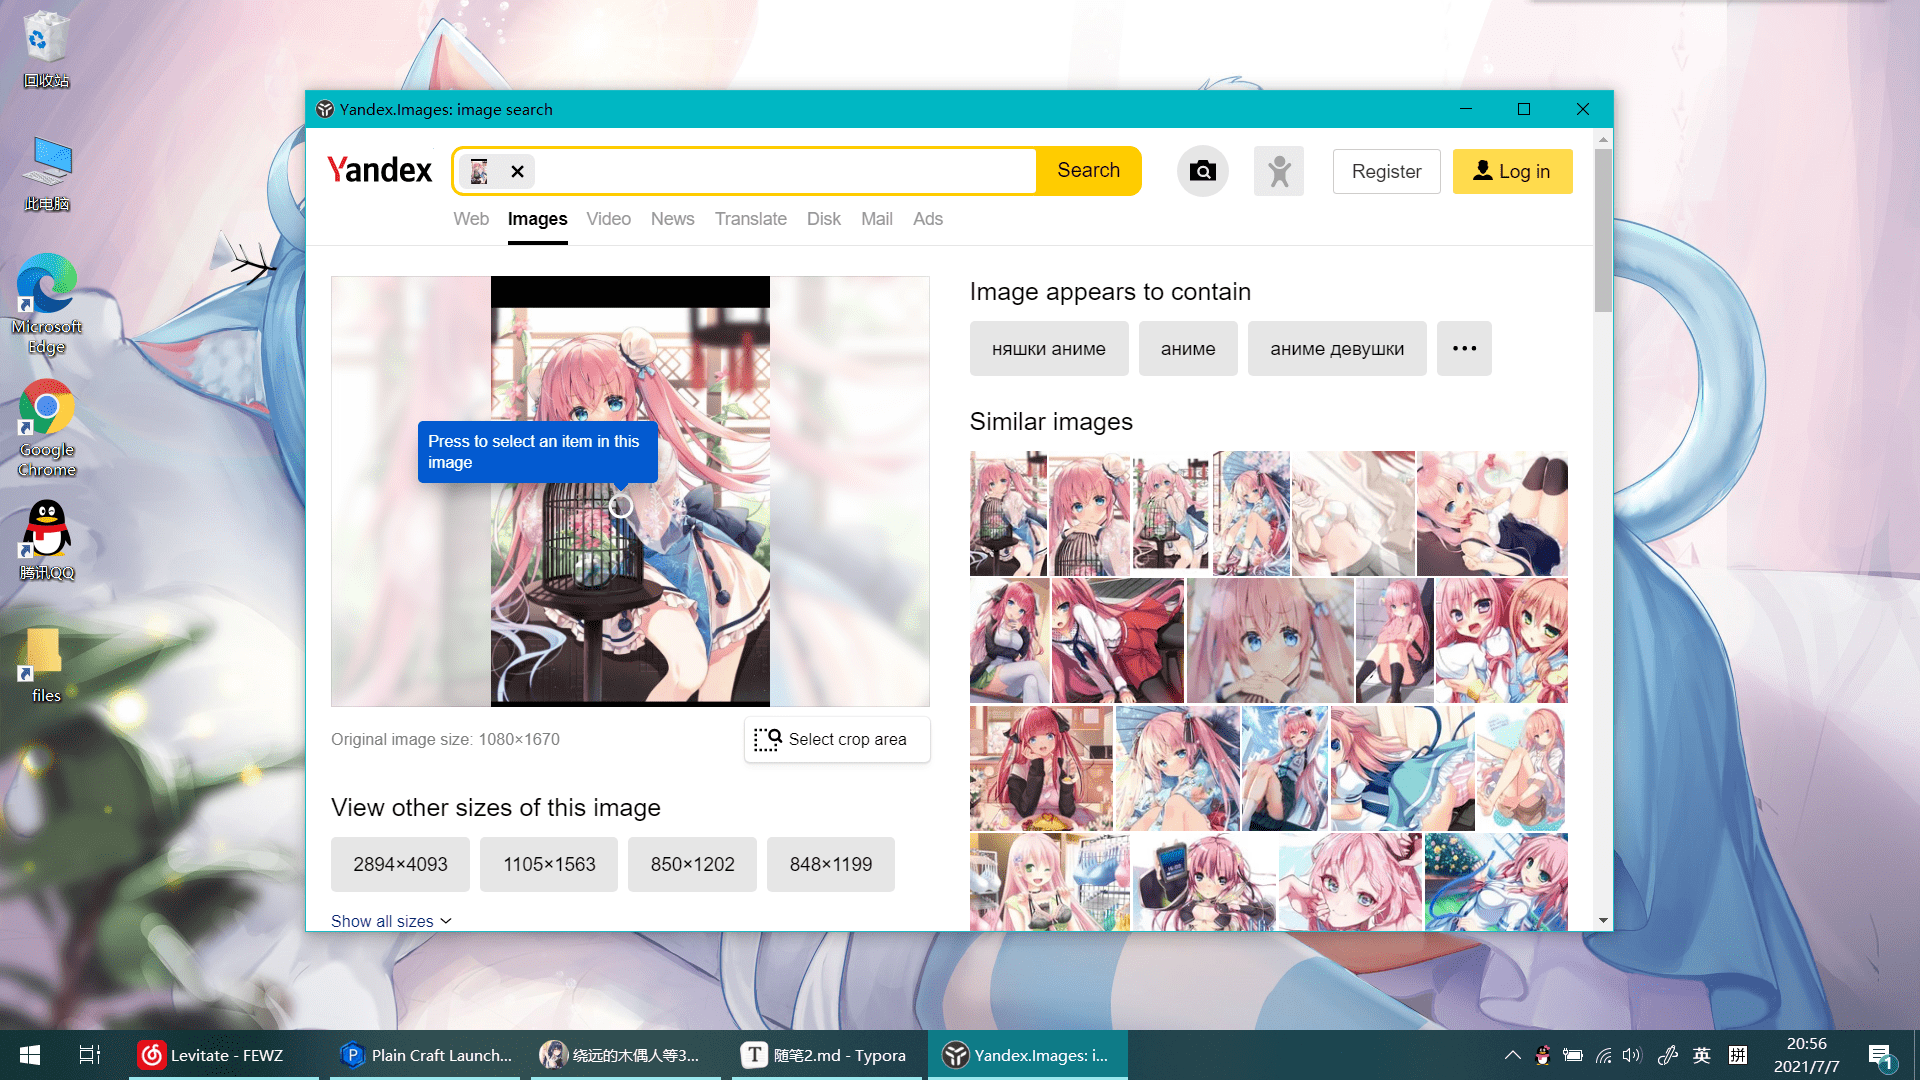Image resolution: width=1920 pixels, height=1080 pixels.
Task: Click the camera image search icon
Action: pos(1202,171)
